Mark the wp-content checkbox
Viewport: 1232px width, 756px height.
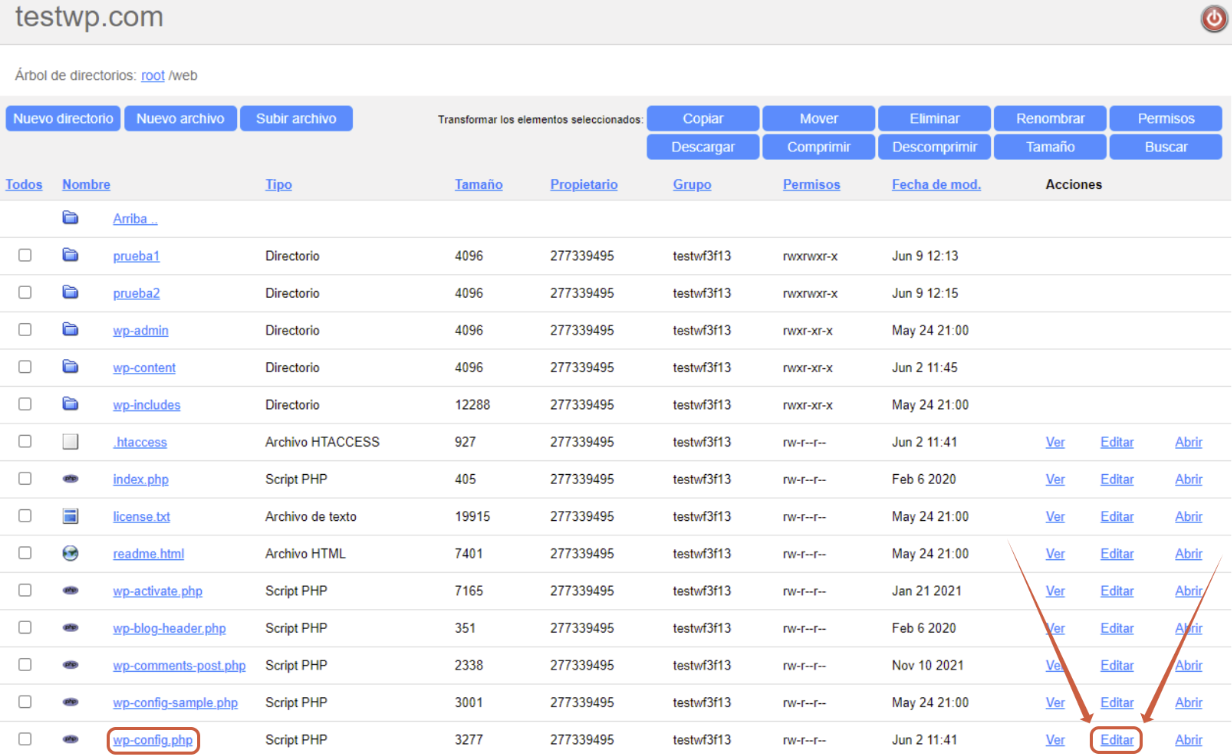[25, 366]
